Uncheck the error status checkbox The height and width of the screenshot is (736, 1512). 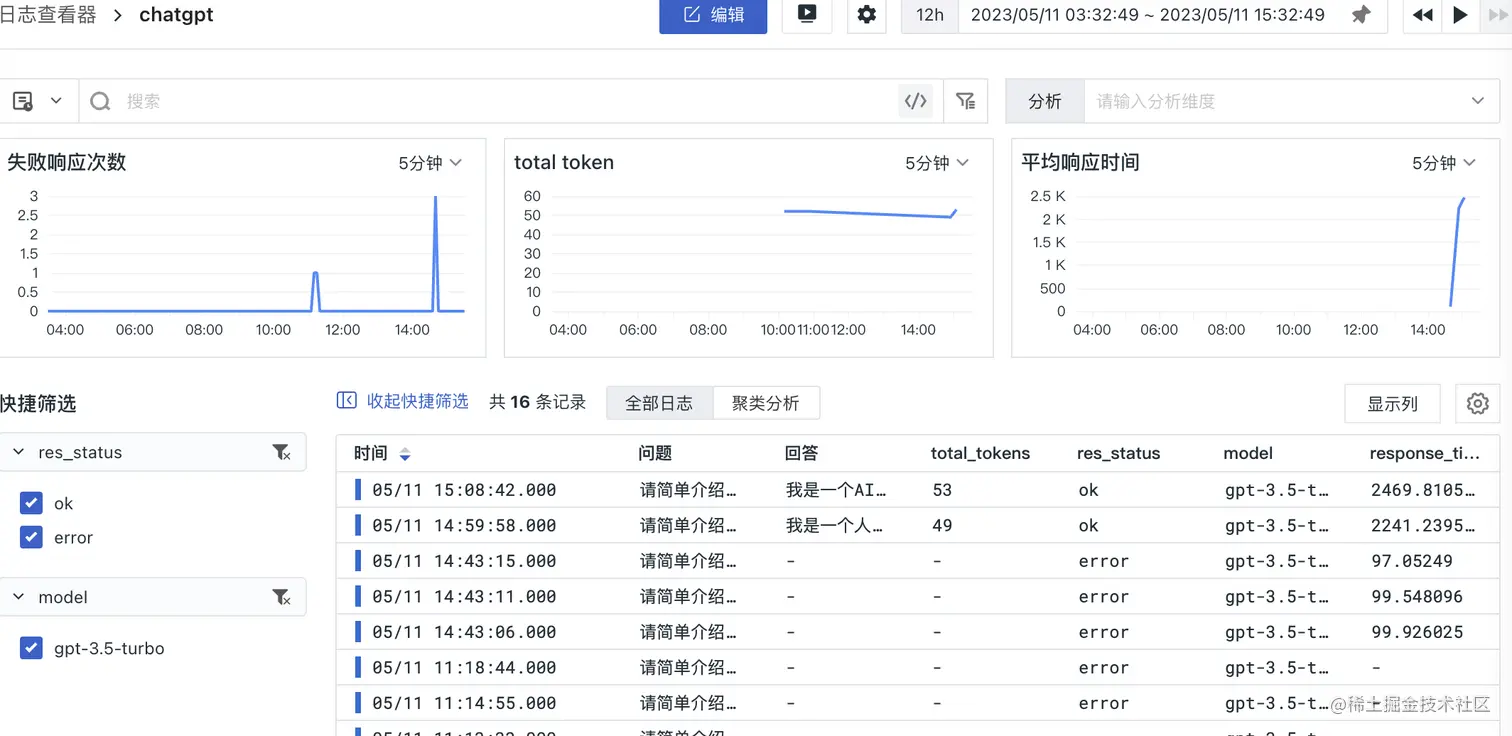[31, 537]
